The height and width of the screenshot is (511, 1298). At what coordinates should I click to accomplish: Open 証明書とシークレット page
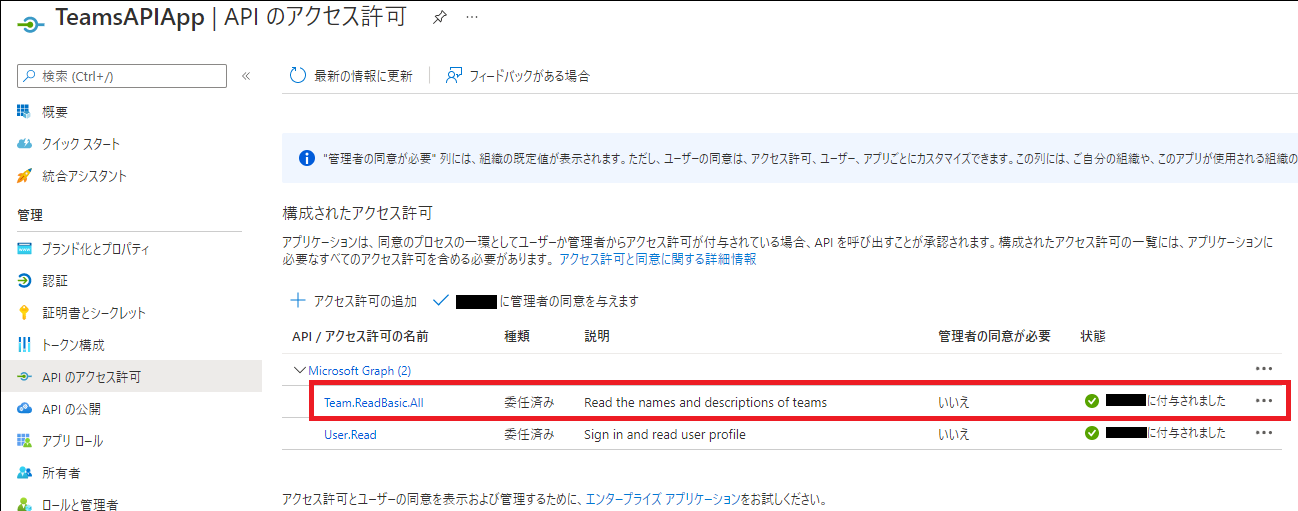point(94,313)
